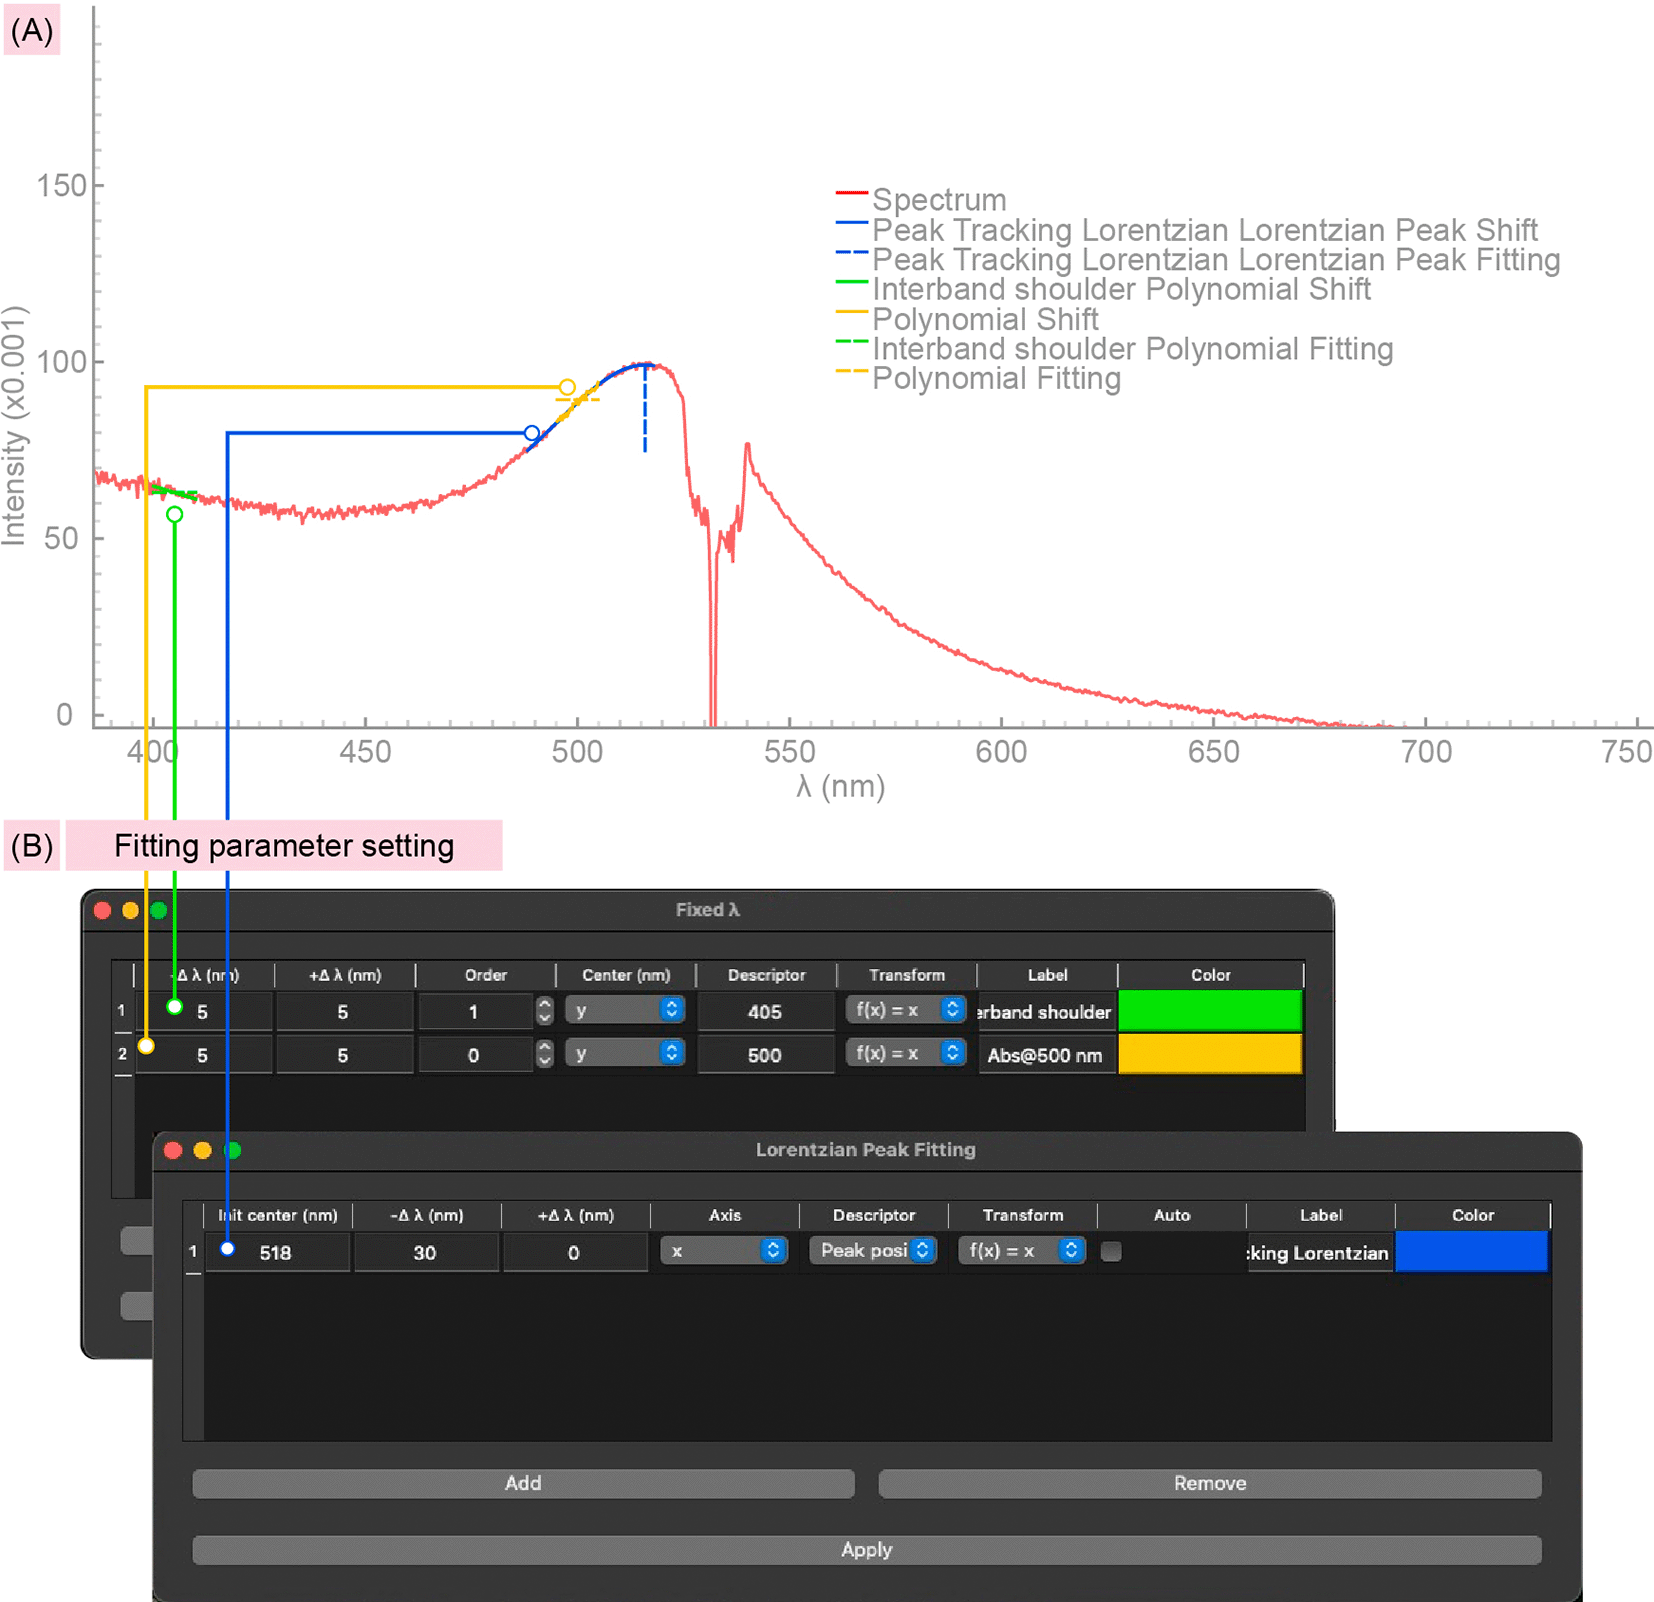Select the Order field showing 1
Screen dimensions: 1654x1602
click(475, 1011)
